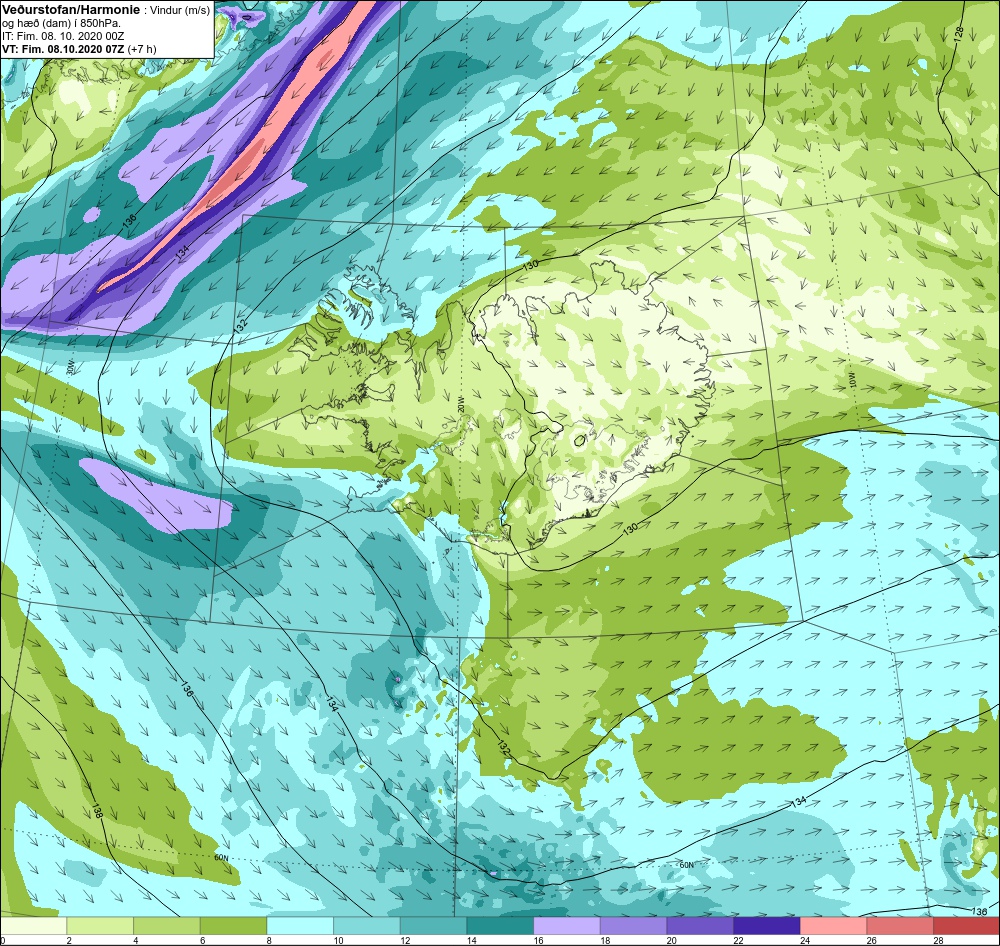Click the '128' contour label
The height and width of the screenshot is (946, 1000).
tap(959, 35)
